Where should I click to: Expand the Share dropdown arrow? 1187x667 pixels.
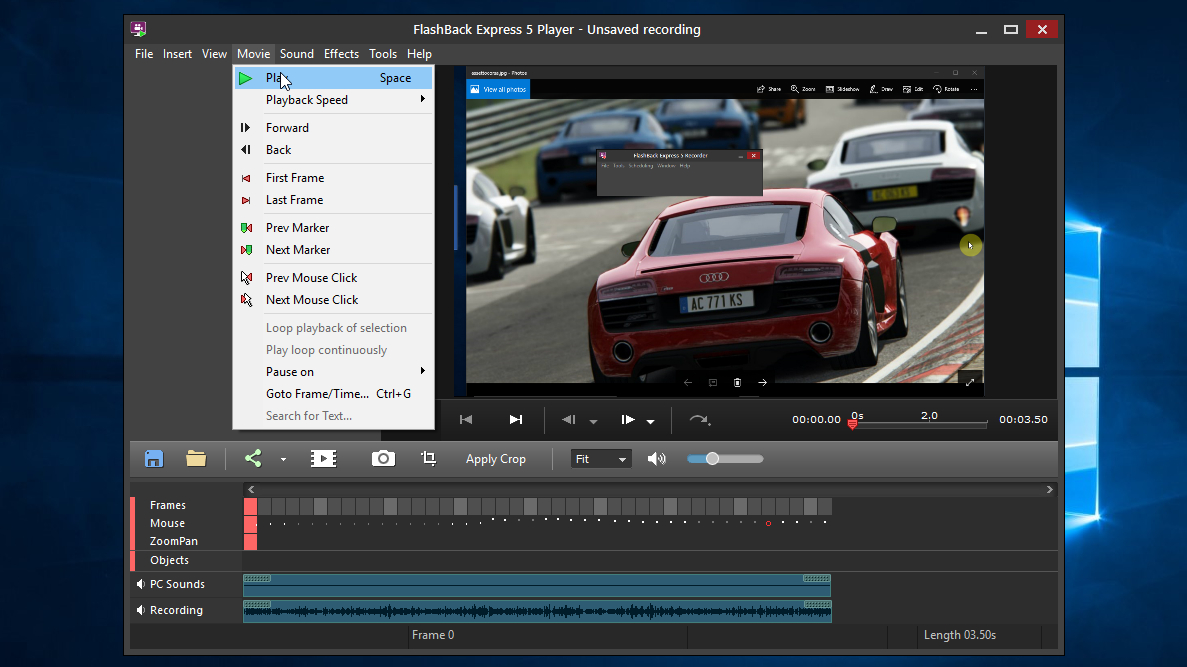[x=283, y=460]
